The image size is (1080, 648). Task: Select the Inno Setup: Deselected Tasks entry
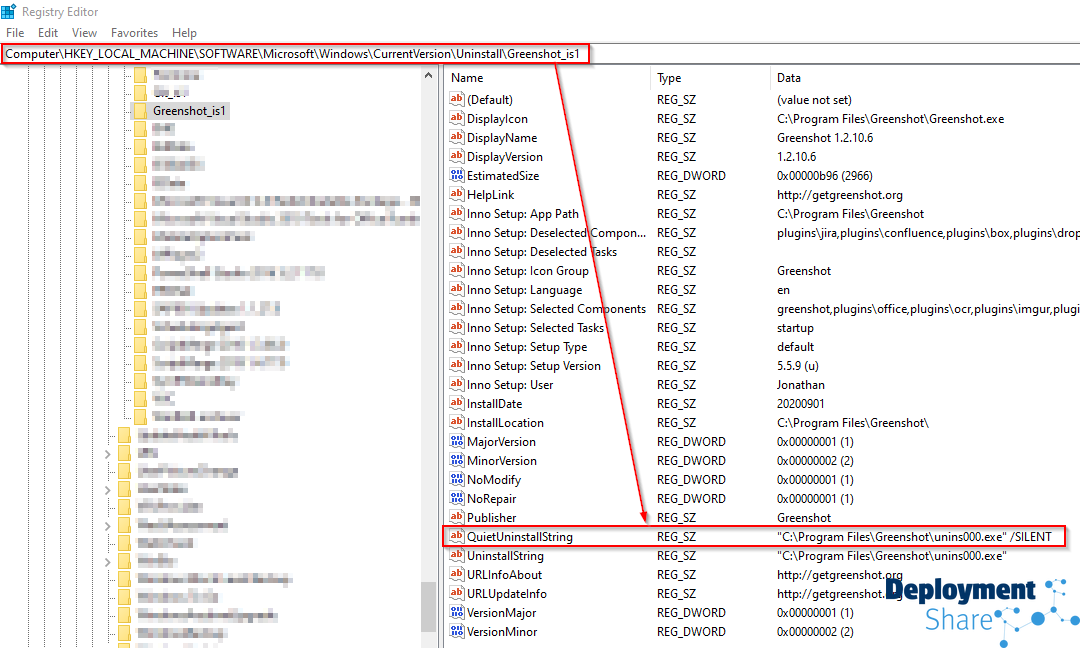tap(542, 252)
